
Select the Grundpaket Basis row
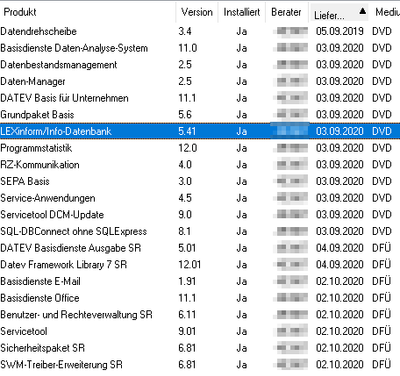click(200, 115)
